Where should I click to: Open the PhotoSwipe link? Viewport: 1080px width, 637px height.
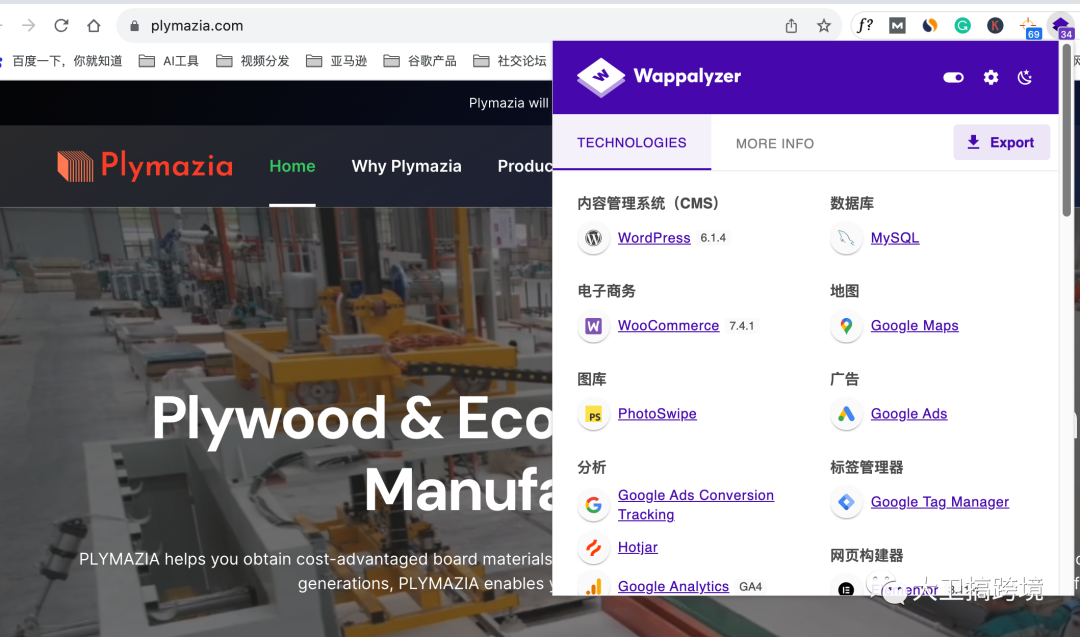point(657,413)
